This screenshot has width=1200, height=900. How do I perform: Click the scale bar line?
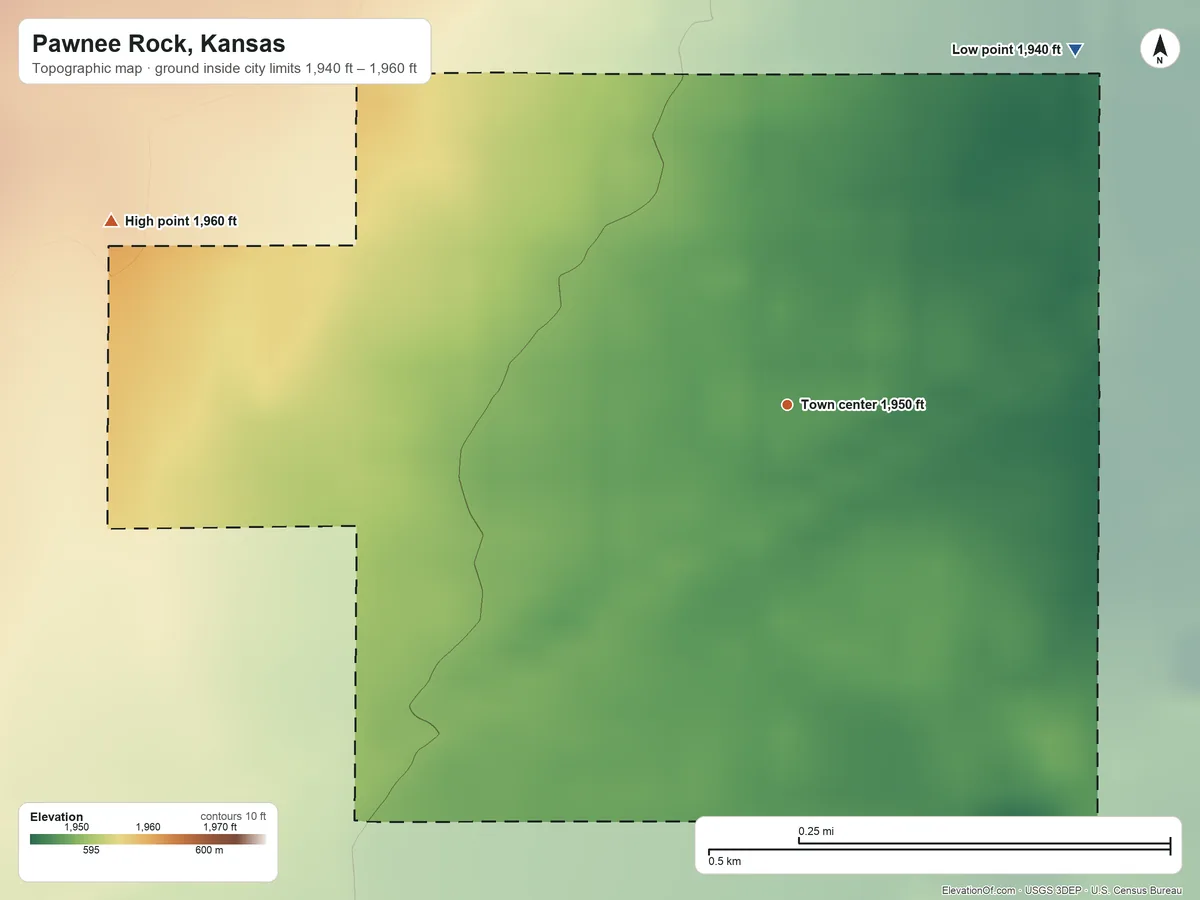tap(939, 848)
